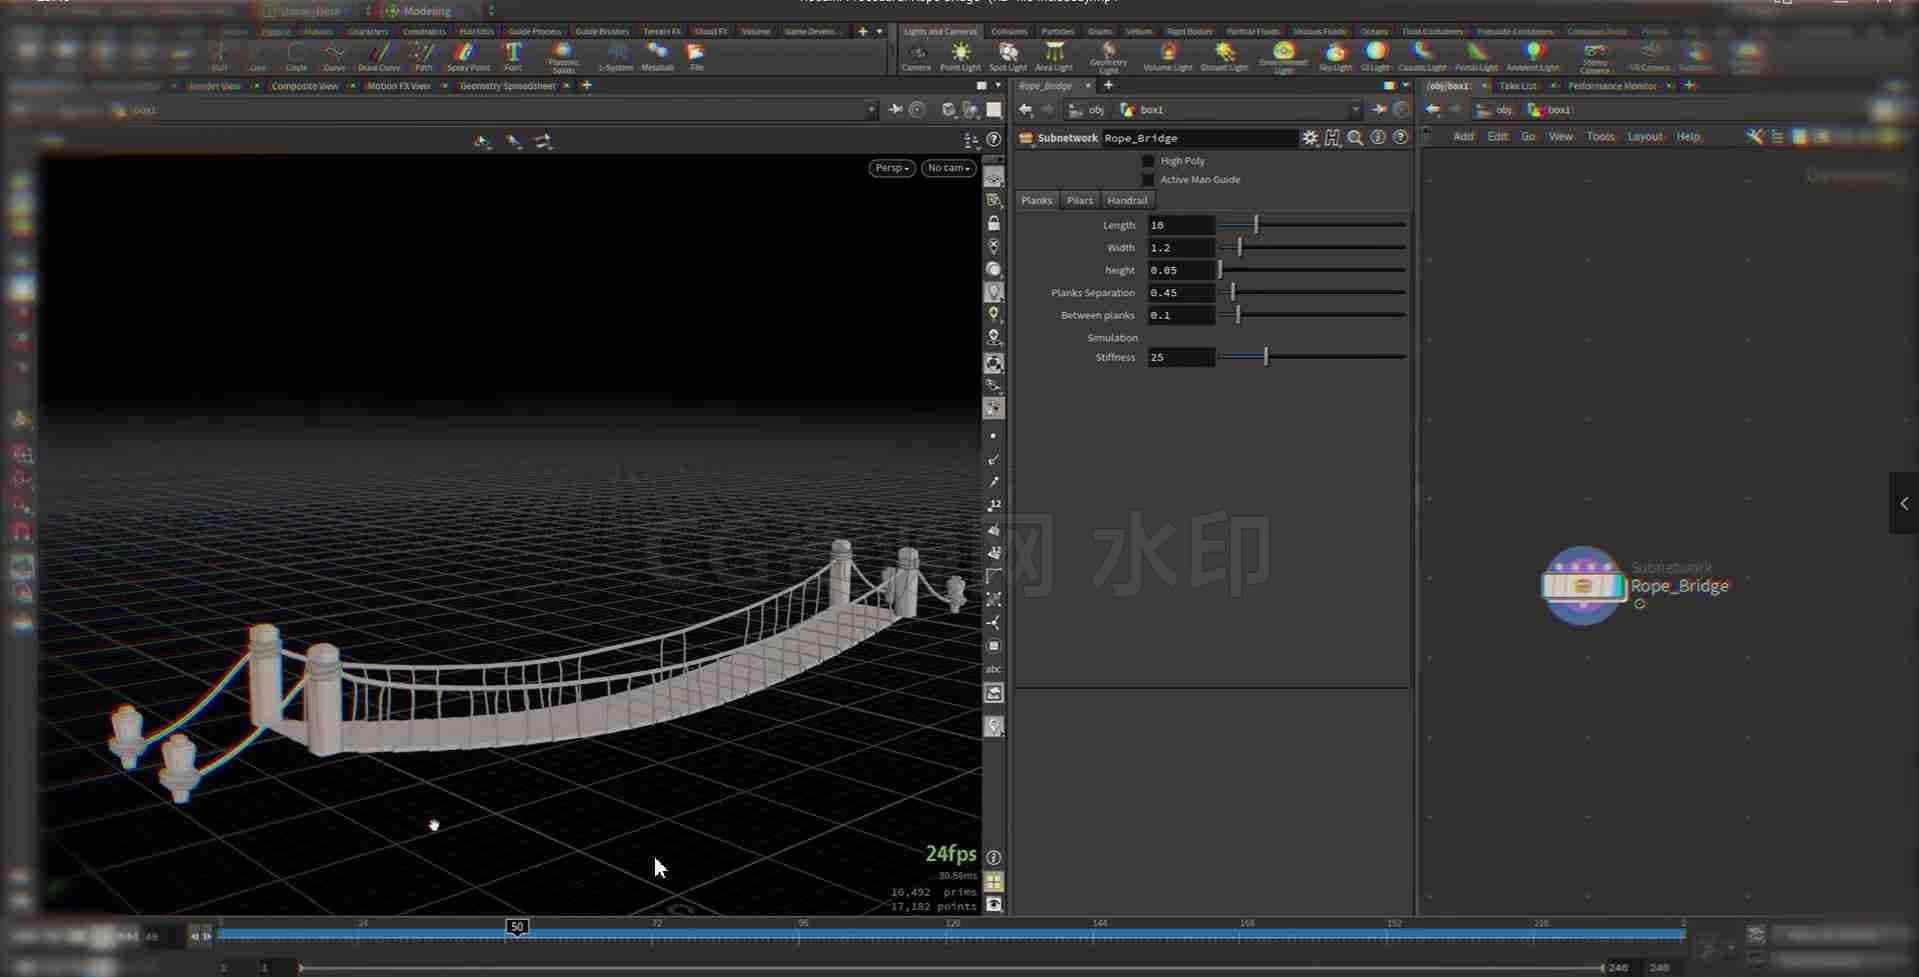Open the Lights and Cameras shelf tab

point(940,31)
